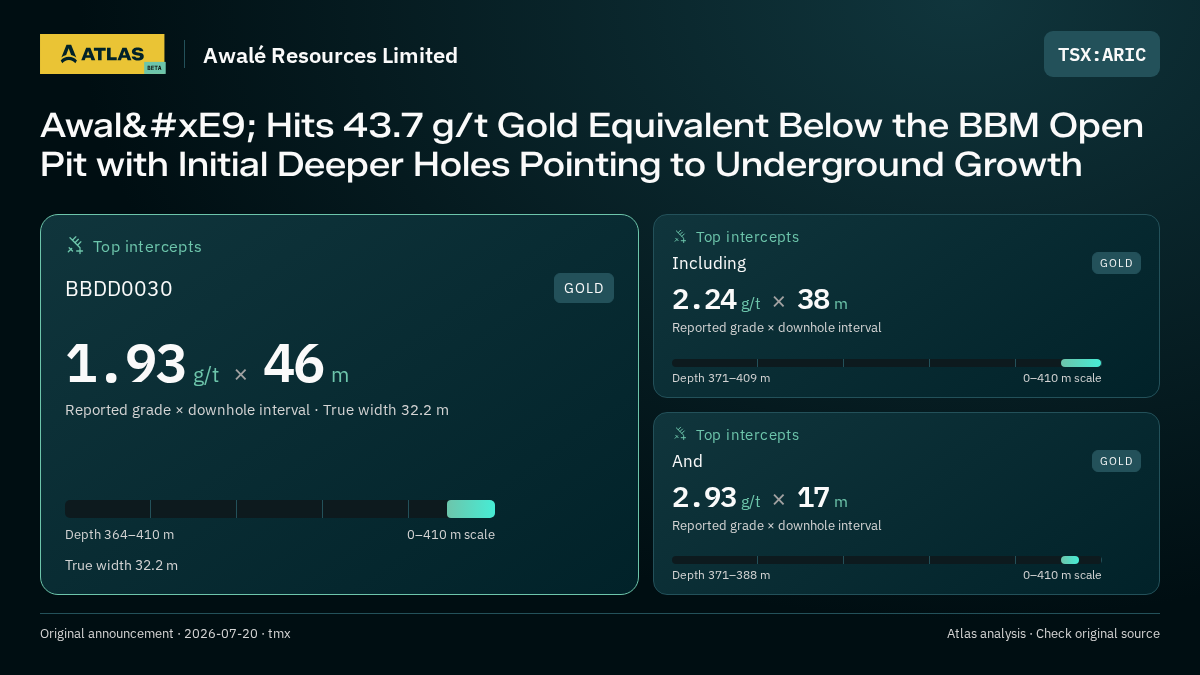Click '0–410 m scale' label in And card
Viewport: 1200px width, 675px height.
coord(1062,575)
